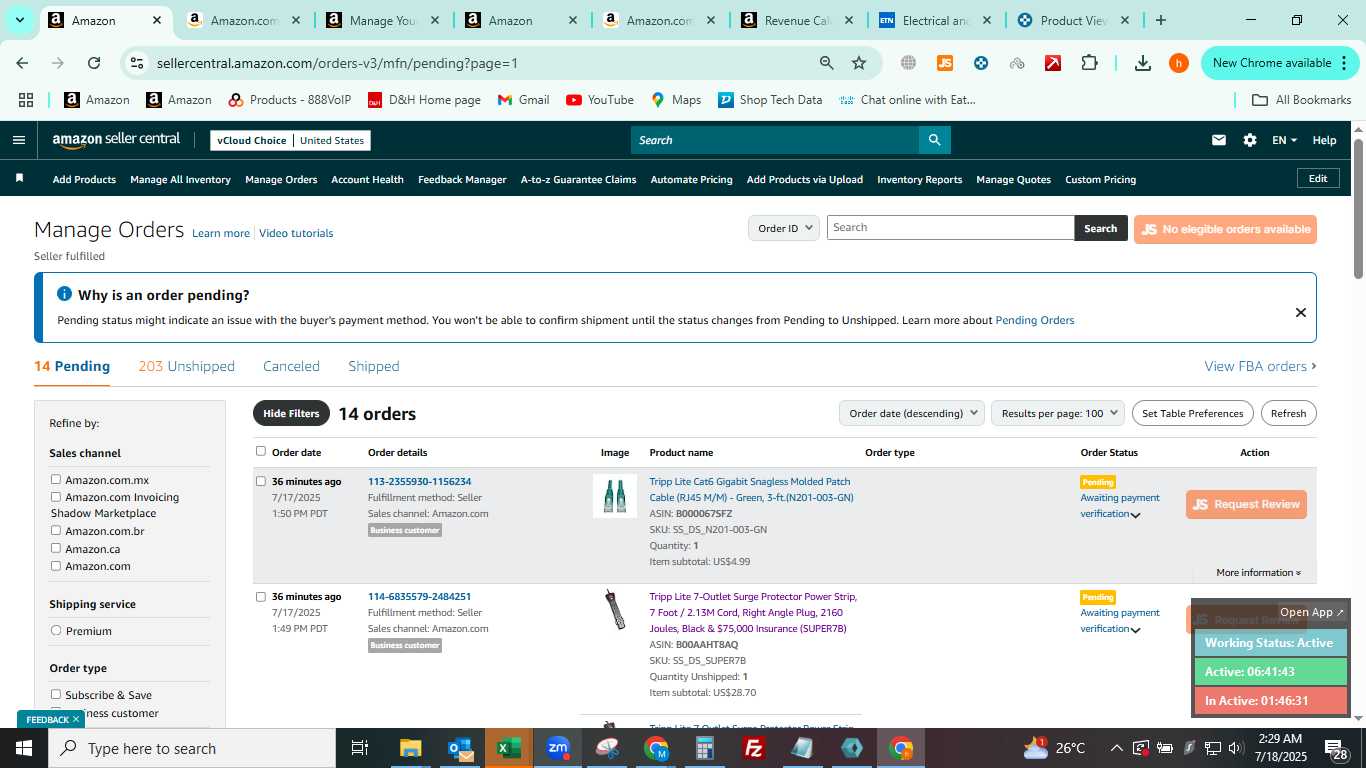Screen dimensions: 1366x768
Task: Open the Pending Orders help link
Action: coord(1034,320)
